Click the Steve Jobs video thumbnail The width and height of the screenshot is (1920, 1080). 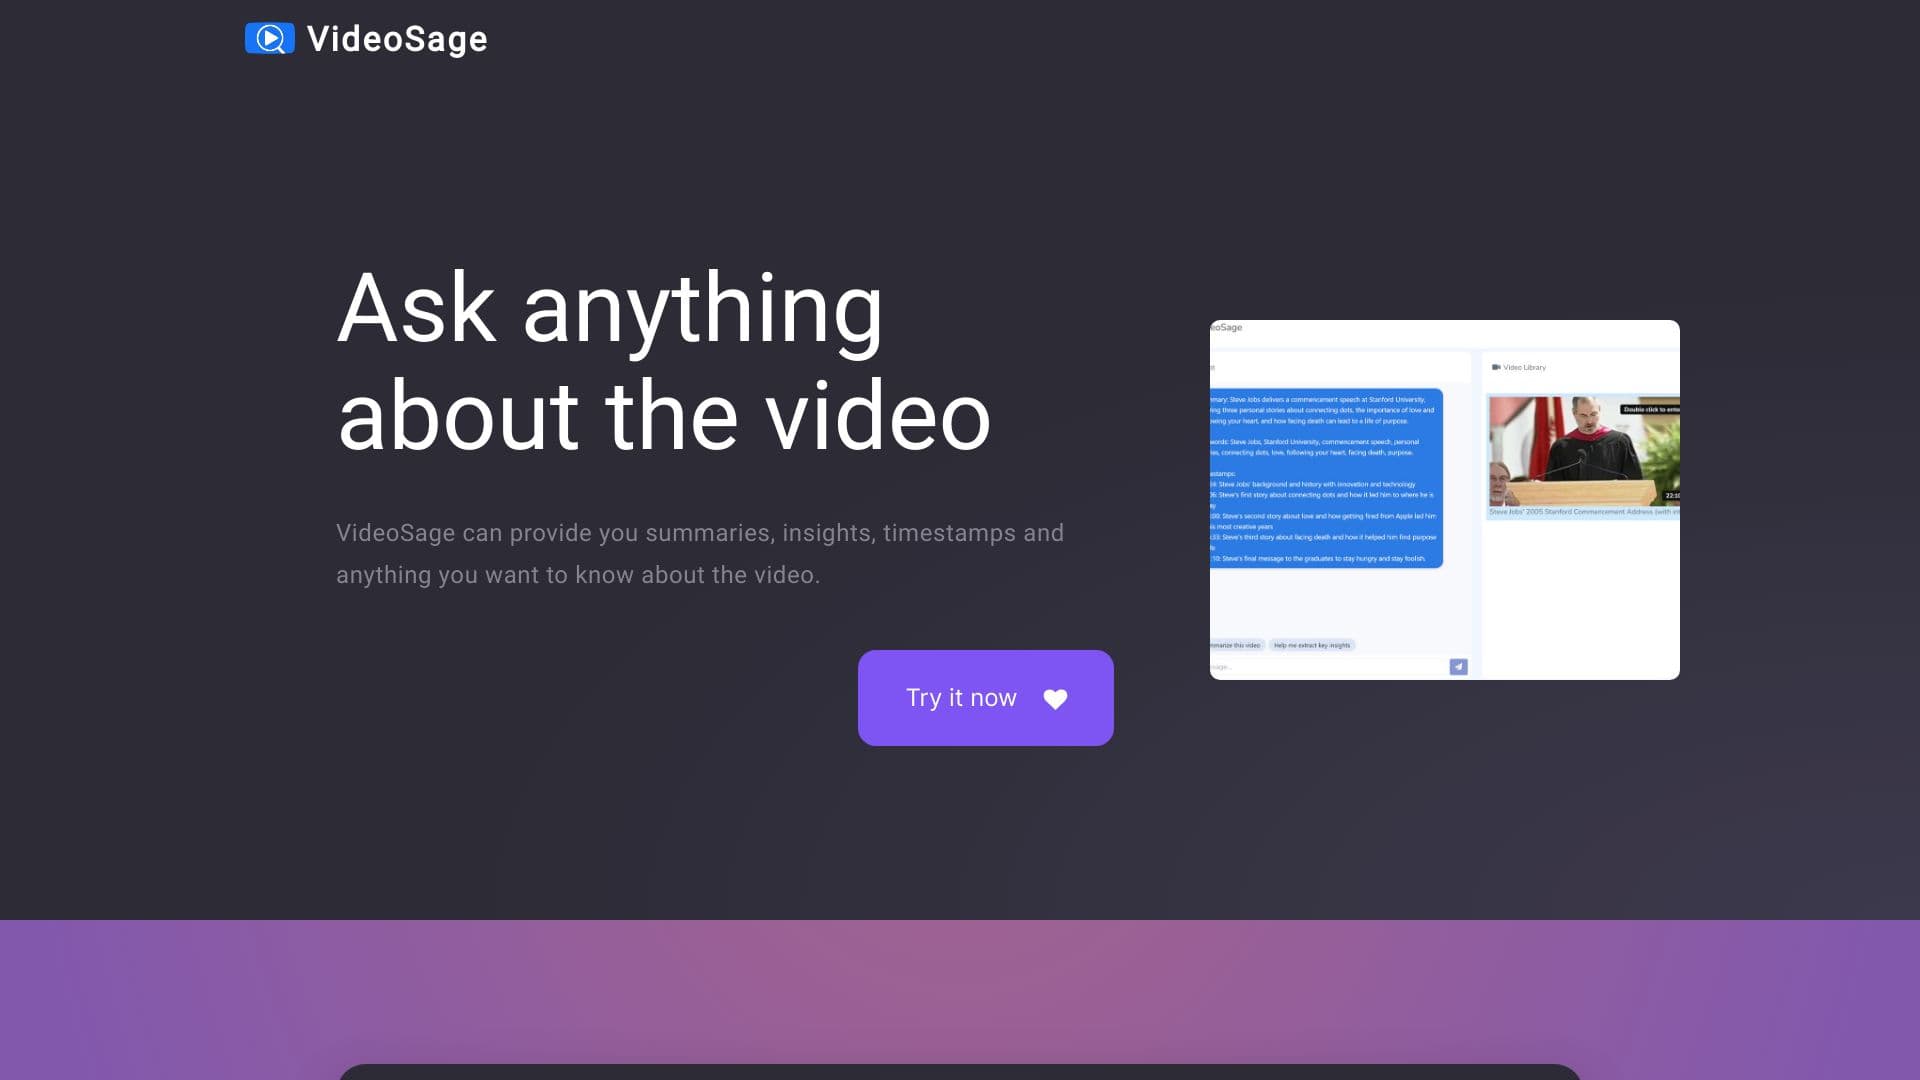click(1585, 452)
